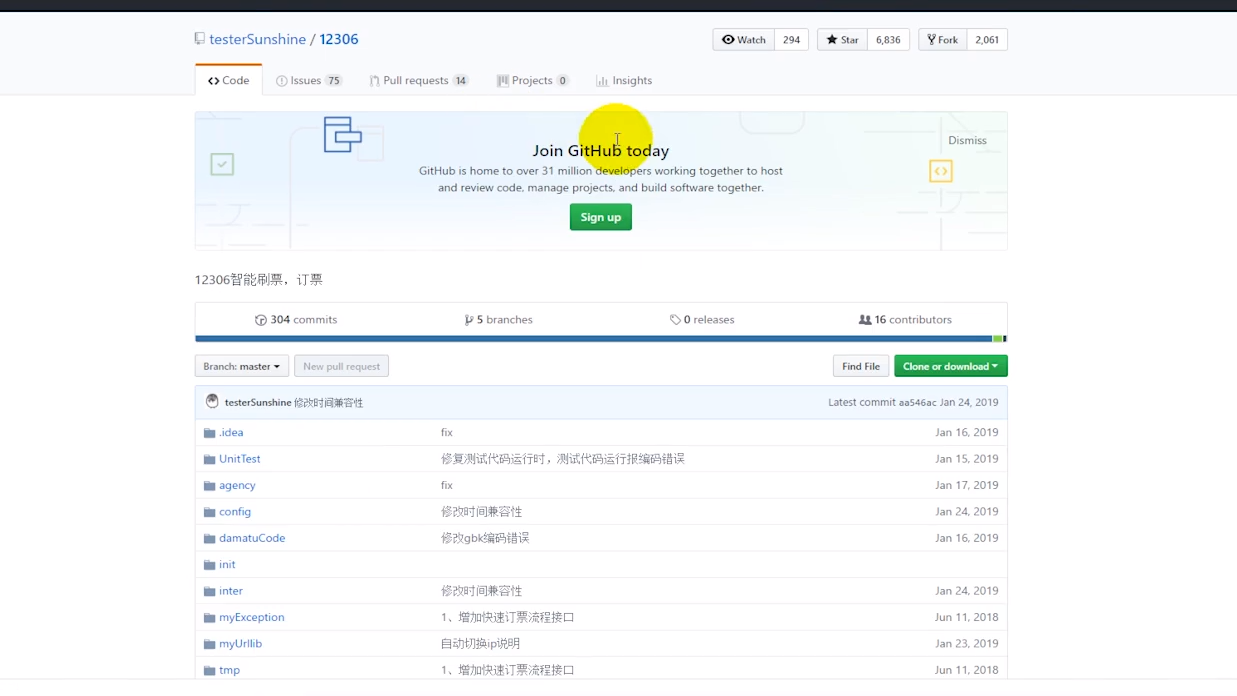The height and width of the screenshot is (696, 1237).
Task: Click the tmp folder icon
Action: 209,670
